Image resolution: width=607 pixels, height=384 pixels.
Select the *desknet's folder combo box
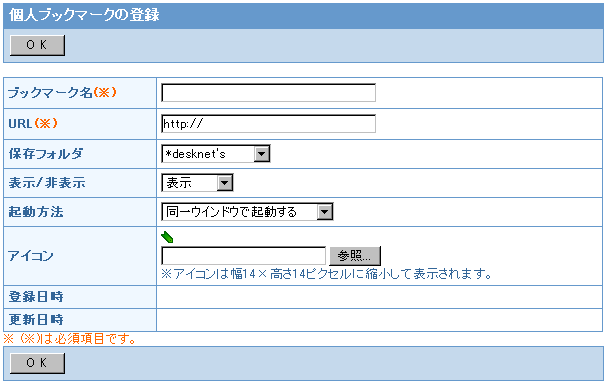pos(216,154)
